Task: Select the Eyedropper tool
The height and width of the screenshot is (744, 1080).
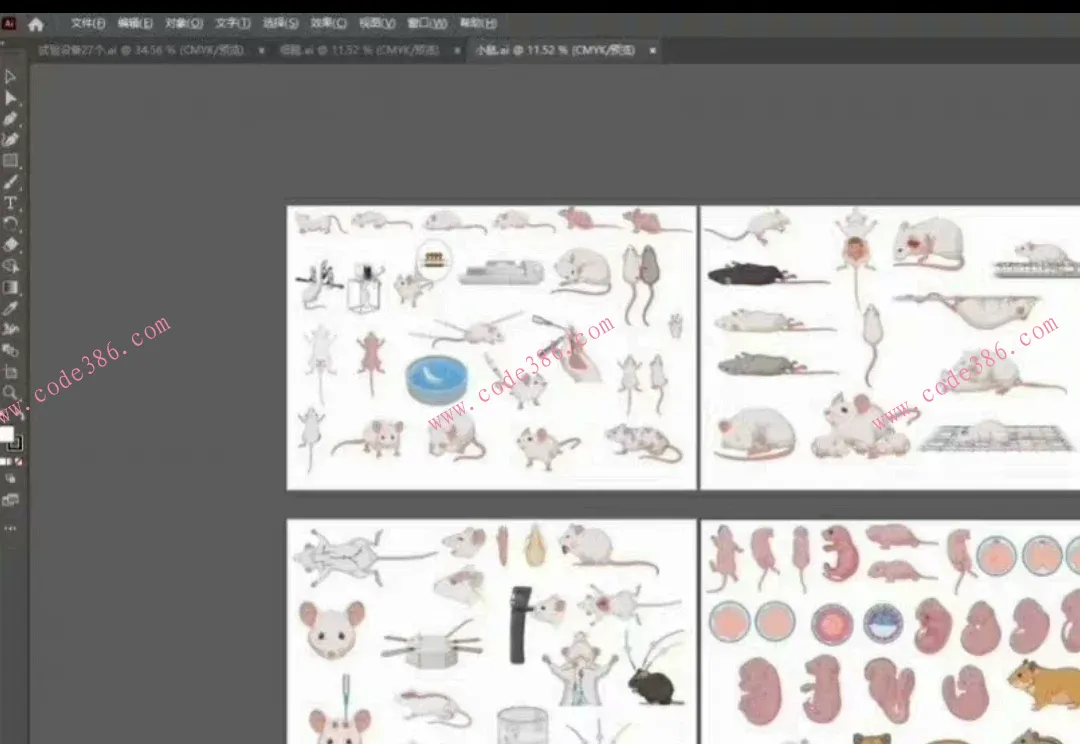Action: click(x=10, y=308)
